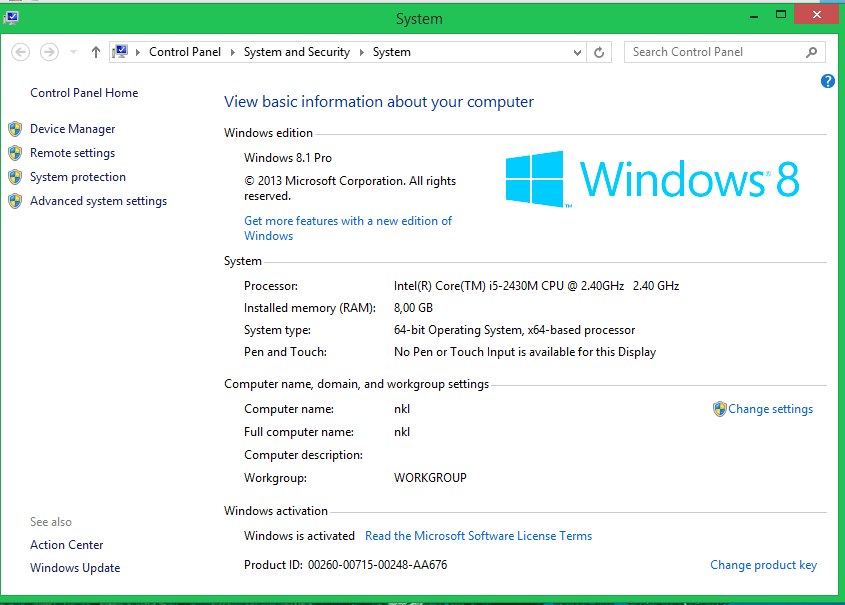845x605 pixels.
Task: Go to Control Panel Home
Action: (84, 93)
